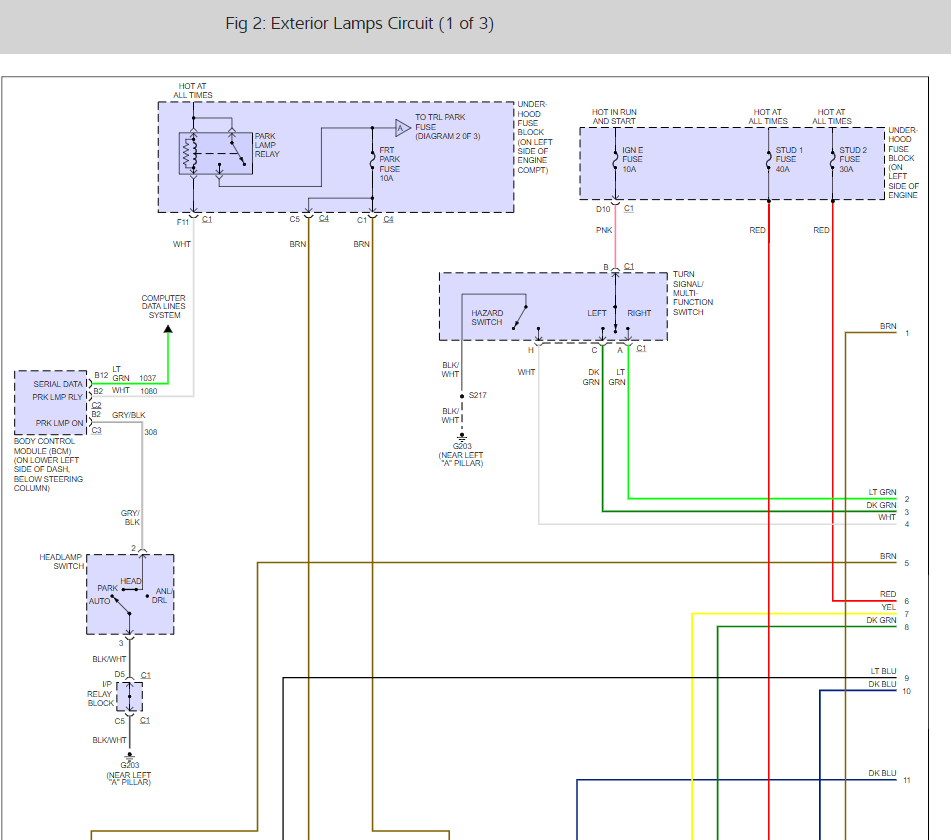The height and width of the screenshot is (840, 951).
Task: Click the LT BLU wire label at terminal 9
Action: pyautogui.click(x=883, y=671)
